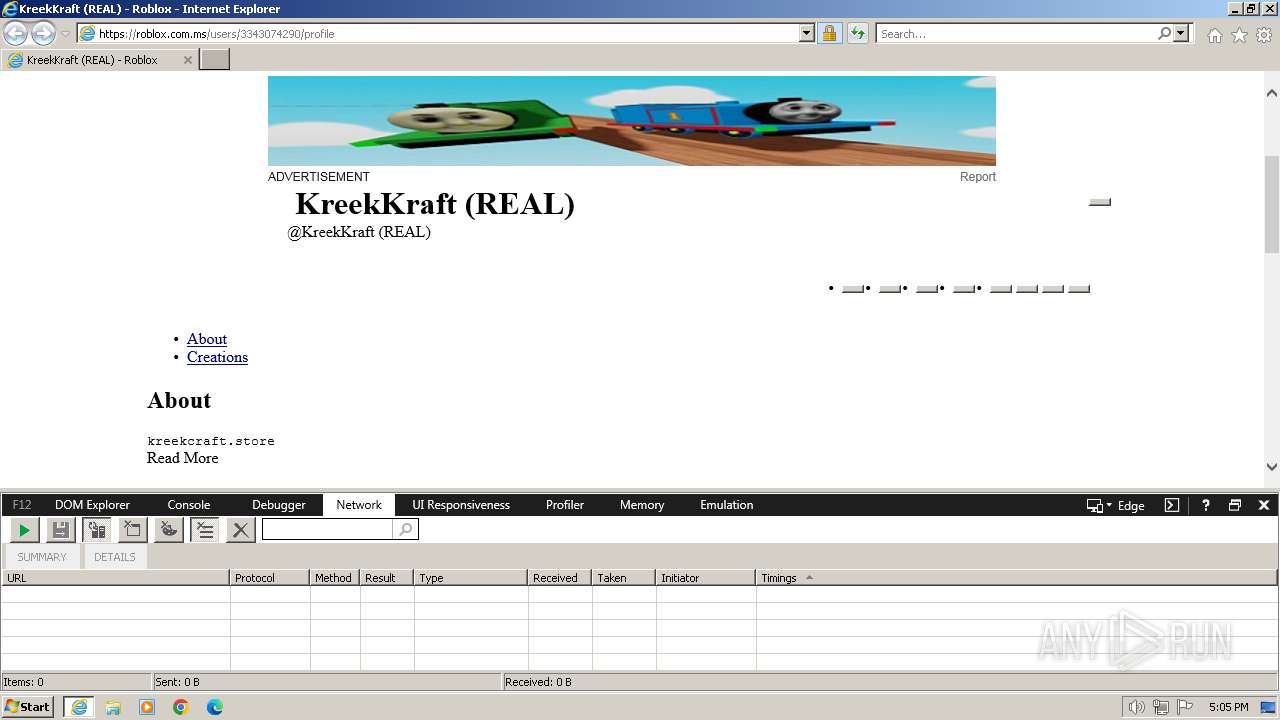Click the clear browser cache icon
Viewport: 1280px width, 720px height.
[x=133, y=530]
